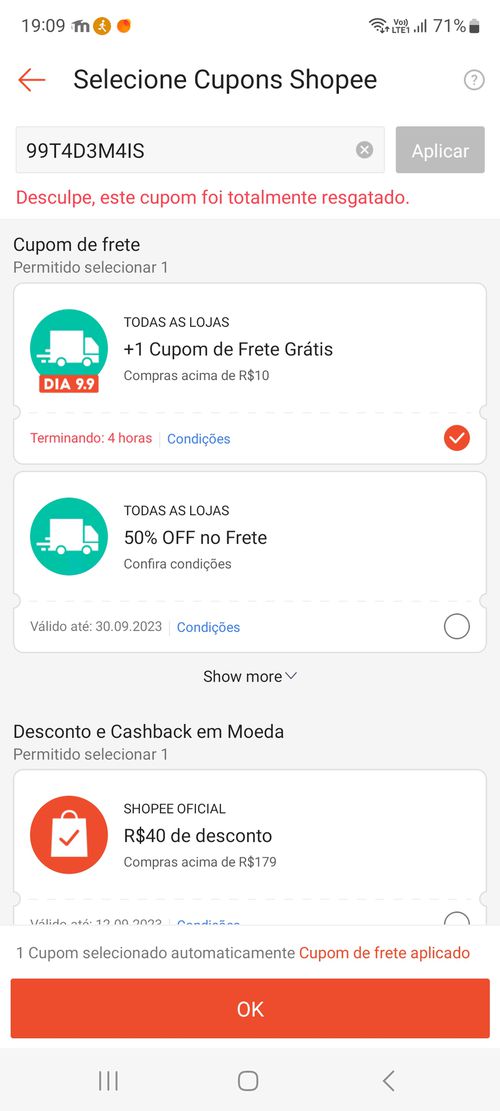Tap the Android home navigation icon

click(248, 1081)
